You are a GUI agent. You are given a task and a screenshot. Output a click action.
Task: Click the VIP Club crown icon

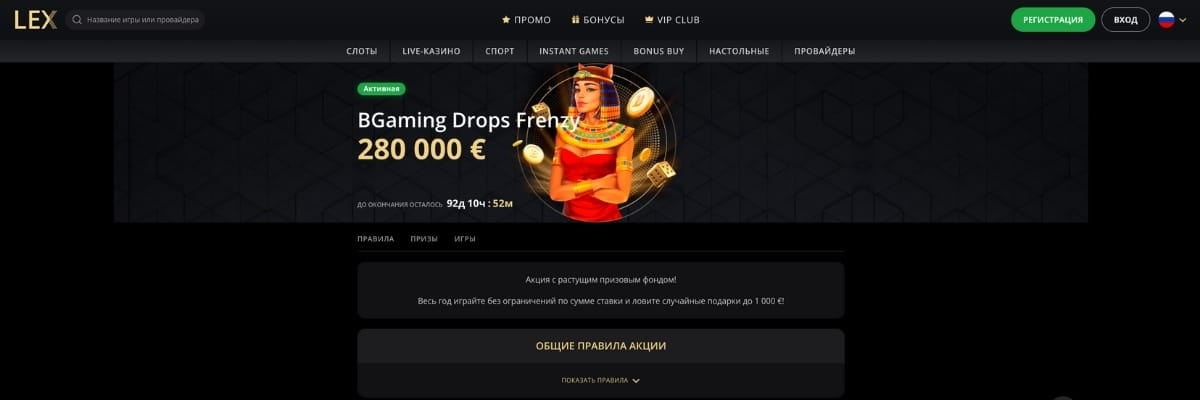coord(649,19)
